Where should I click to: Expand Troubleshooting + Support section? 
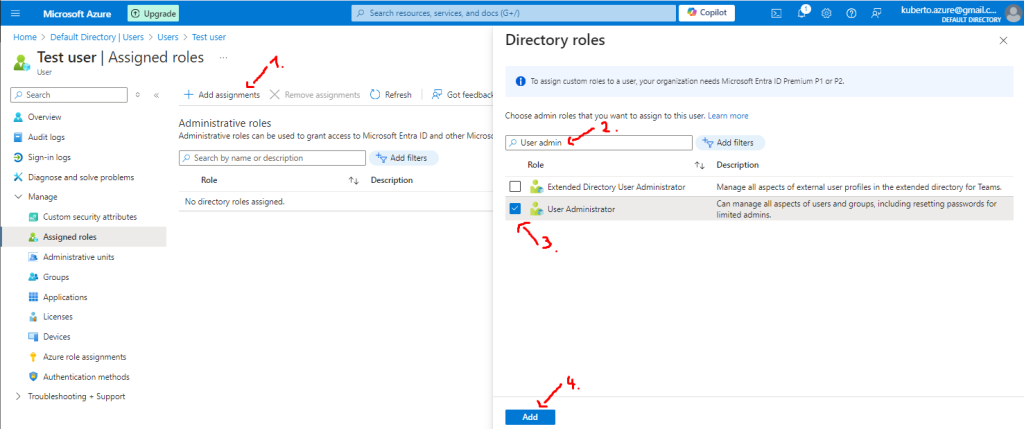click(x=18, y=396)
